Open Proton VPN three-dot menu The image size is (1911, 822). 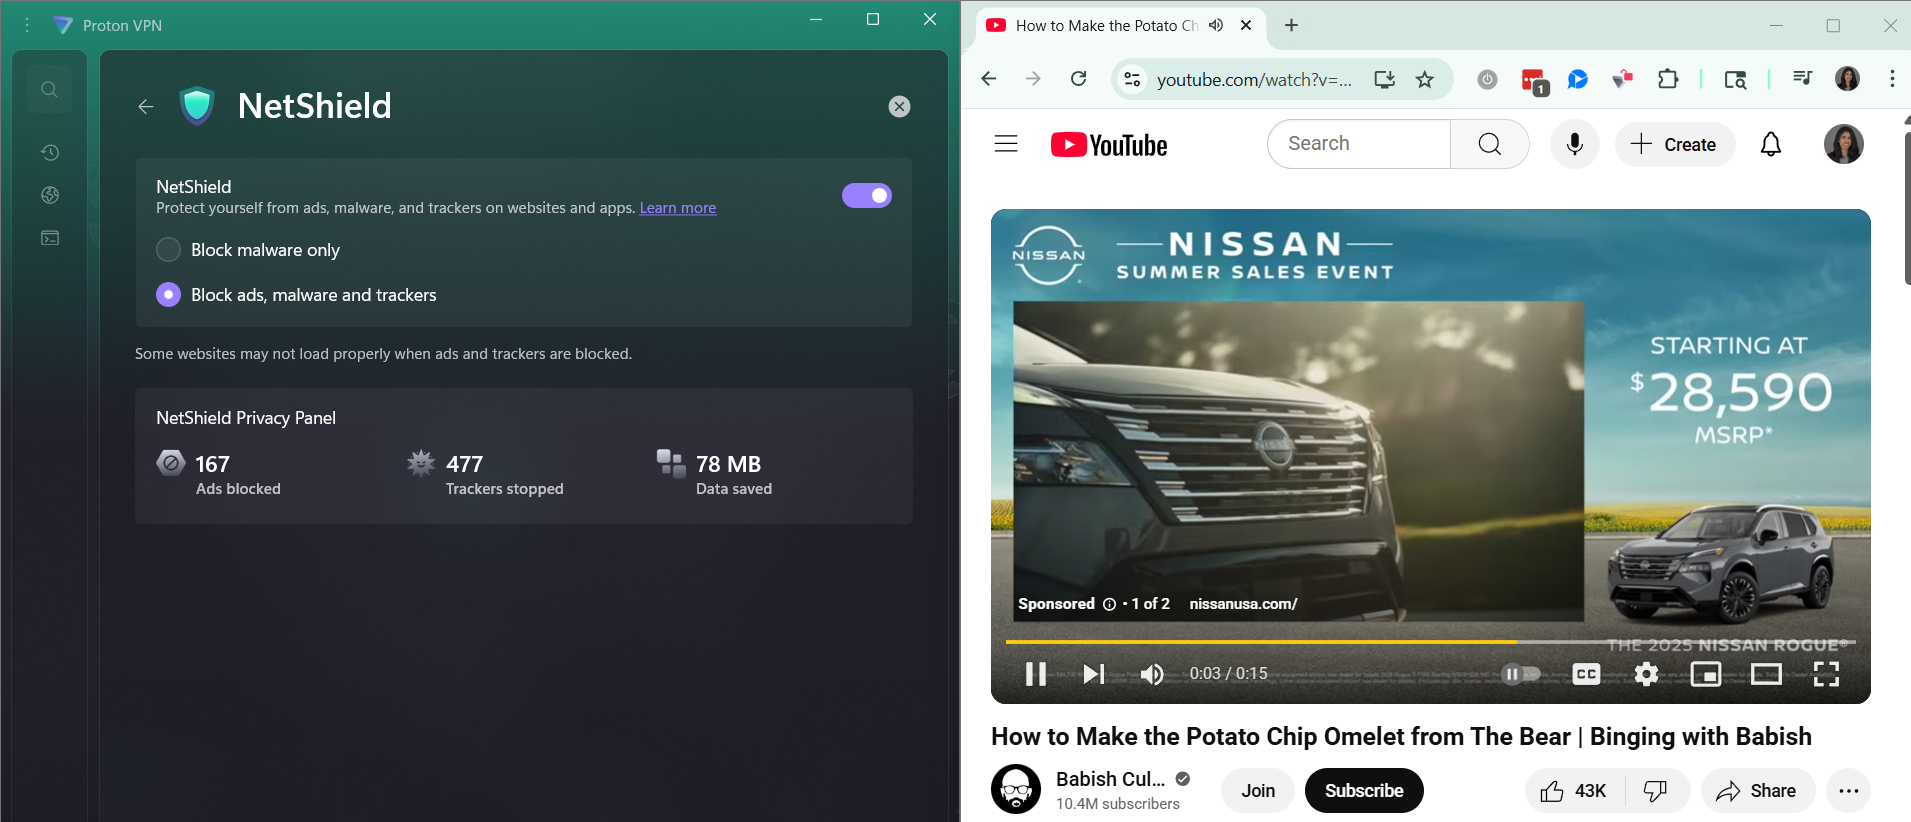click(27, 25)
